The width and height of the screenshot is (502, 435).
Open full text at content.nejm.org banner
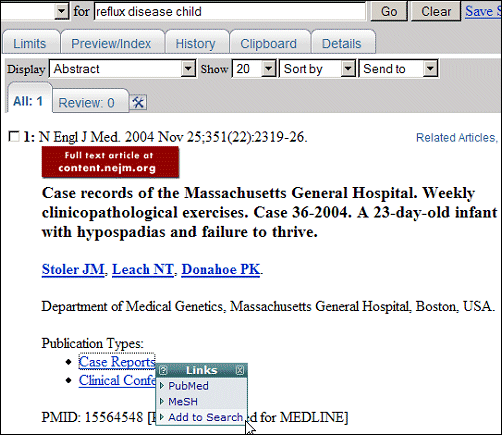110,162
